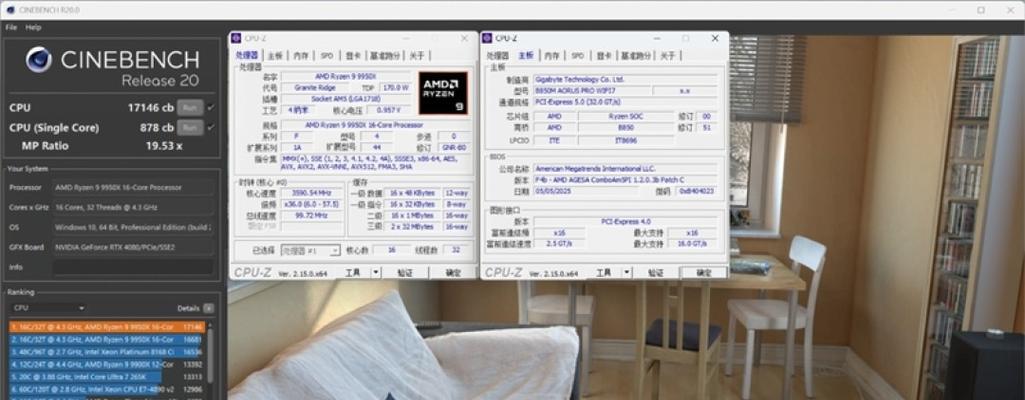Click the PCI-Express 4.0 graphic interface version
This screenshot has width=1025, height=400.
coord(625,222)
